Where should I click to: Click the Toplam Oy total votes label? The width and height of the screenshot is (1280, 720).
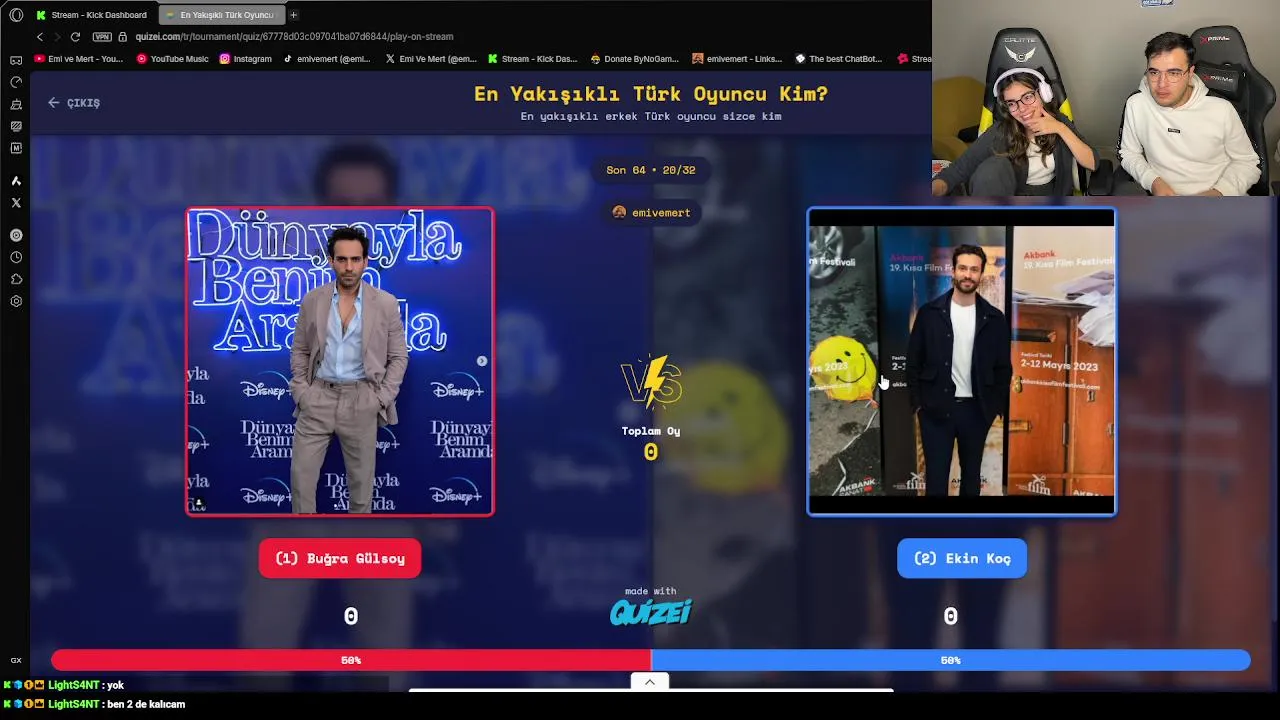point(651,431)
